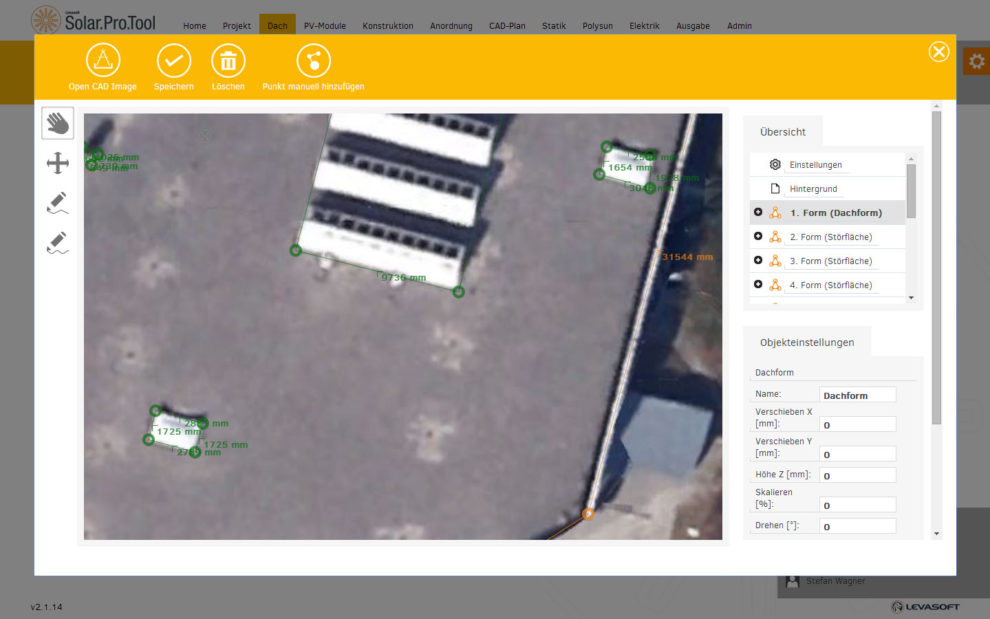This screenshot has height=619, width=990.
Task: Expand the 4. Form (Störfläche) node
Action: (758, 284)
